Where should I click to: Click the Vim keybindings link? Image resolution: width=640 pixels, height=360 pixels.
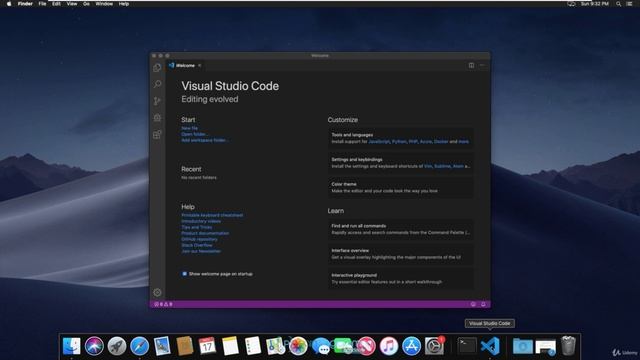pyautogui.click(x=428, y=166)
